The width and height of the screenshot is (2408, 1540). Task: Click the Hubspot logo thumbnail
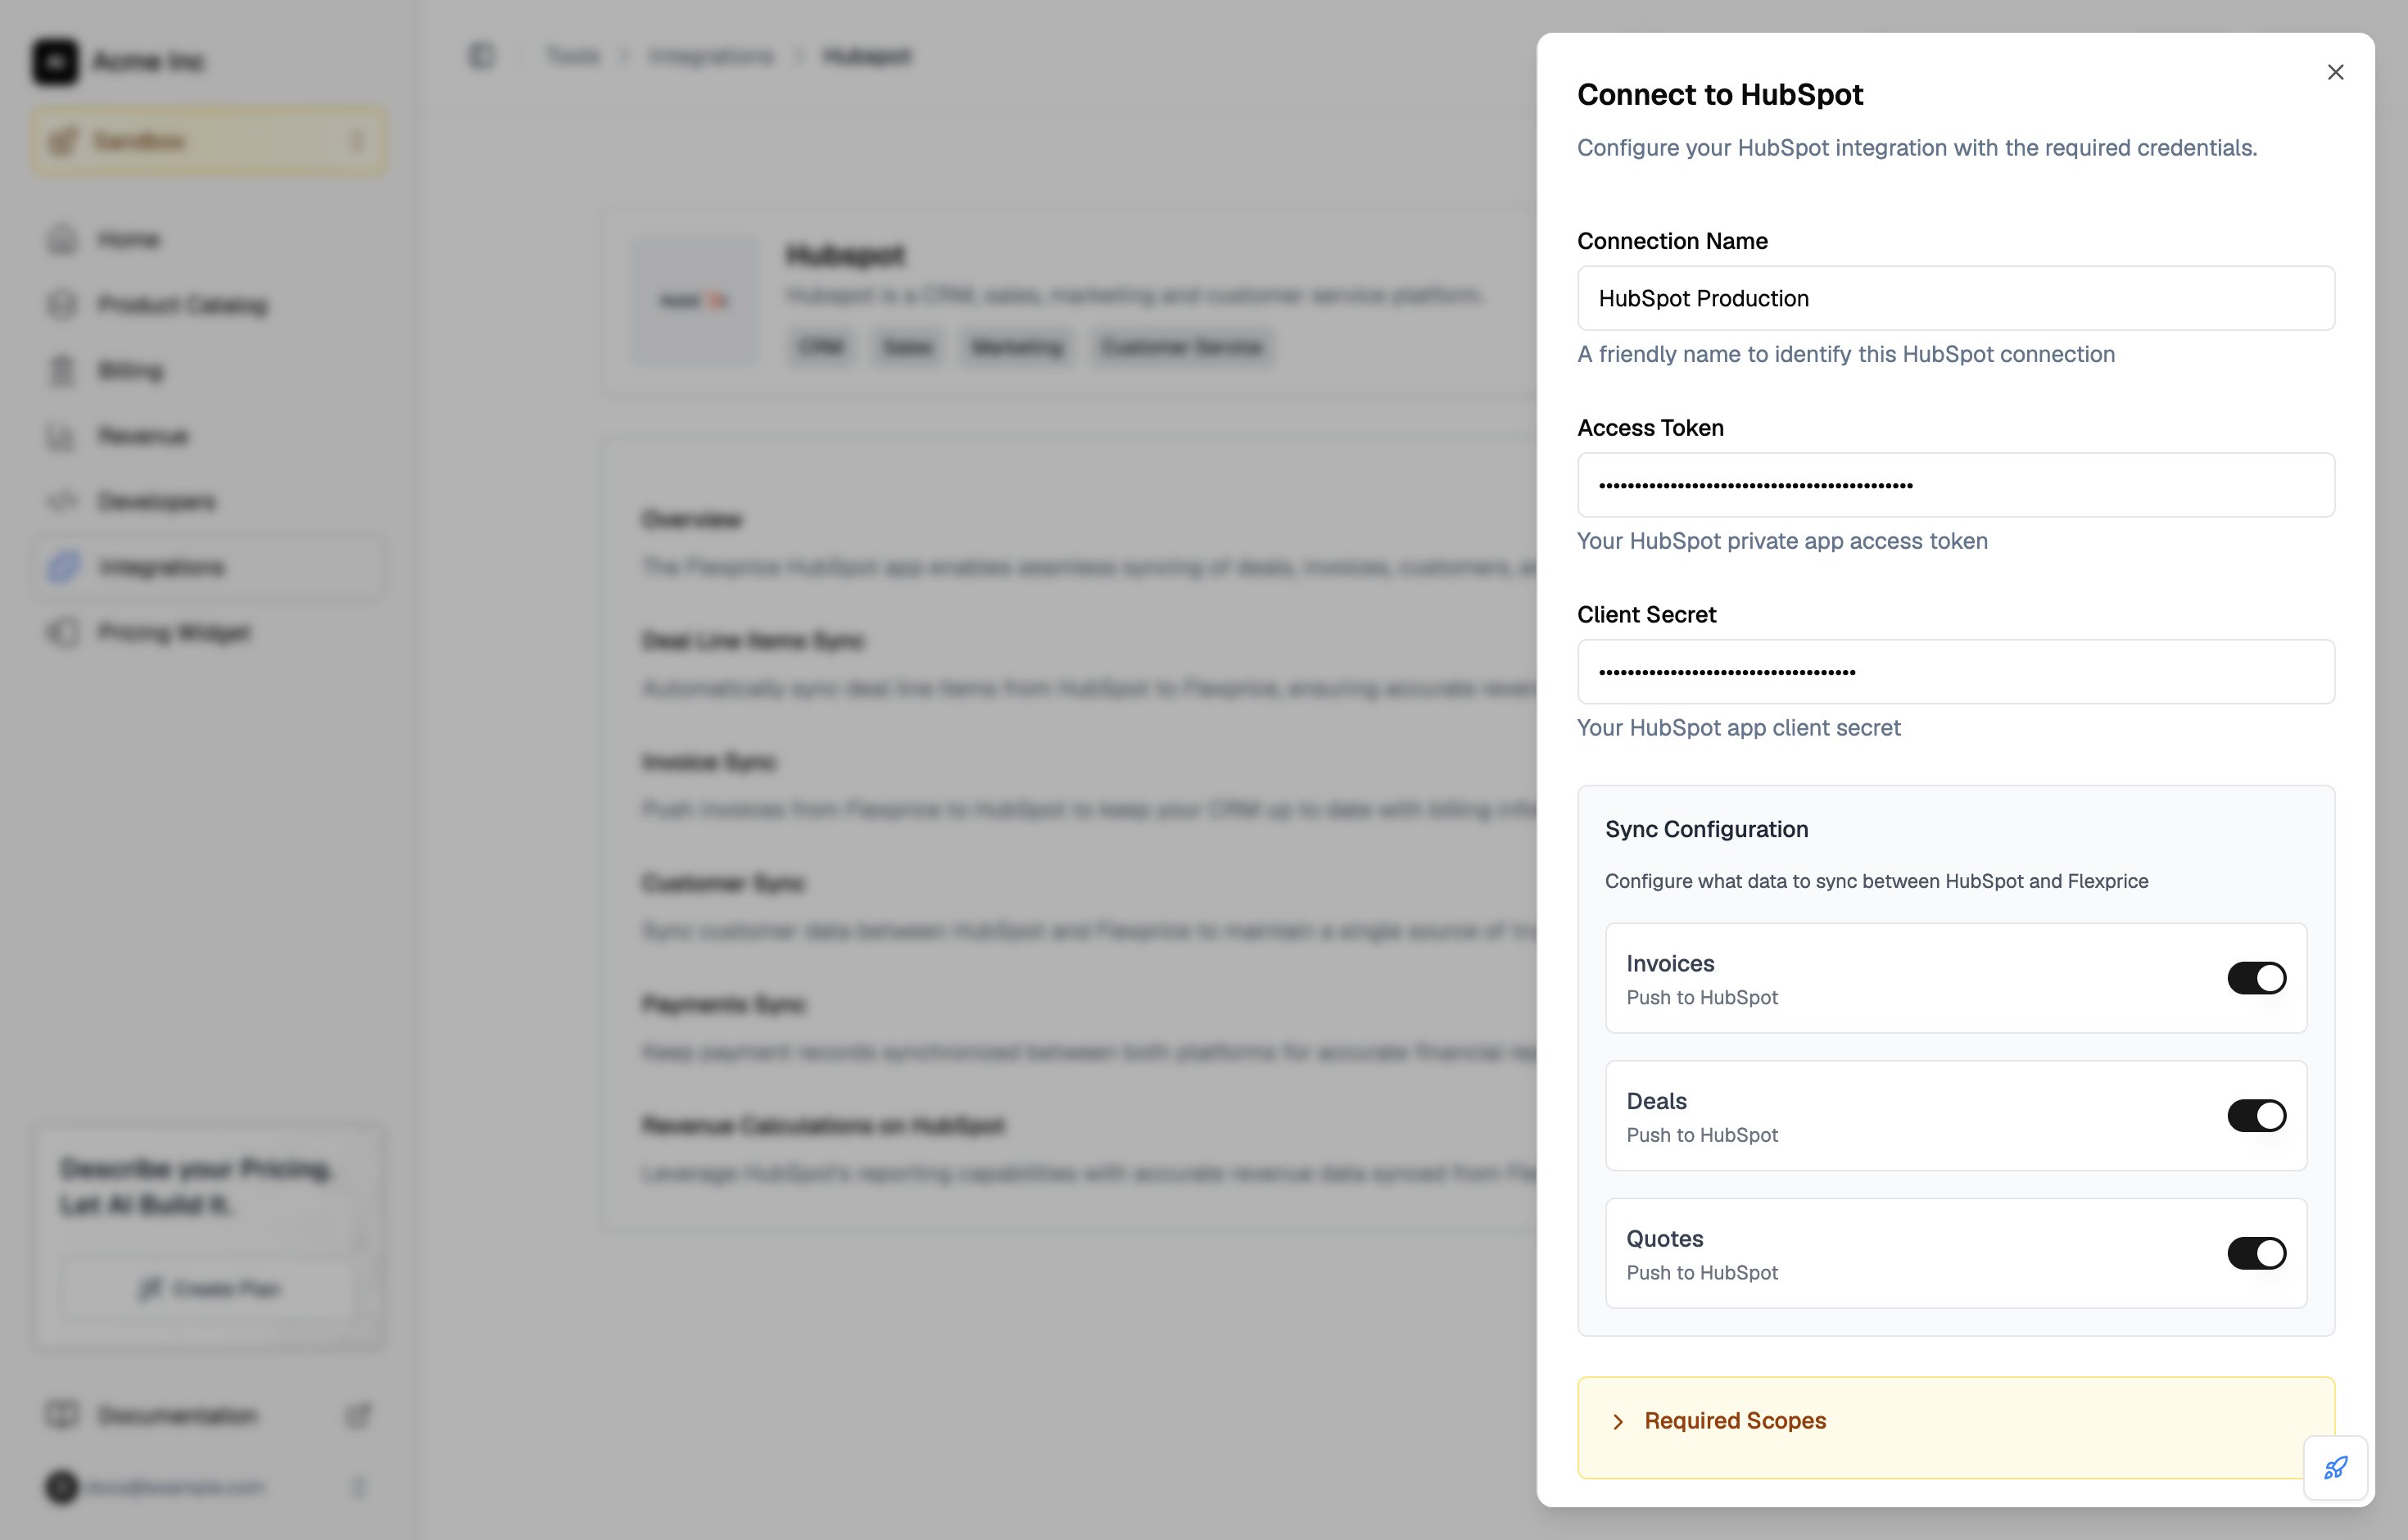pos(694,301)
